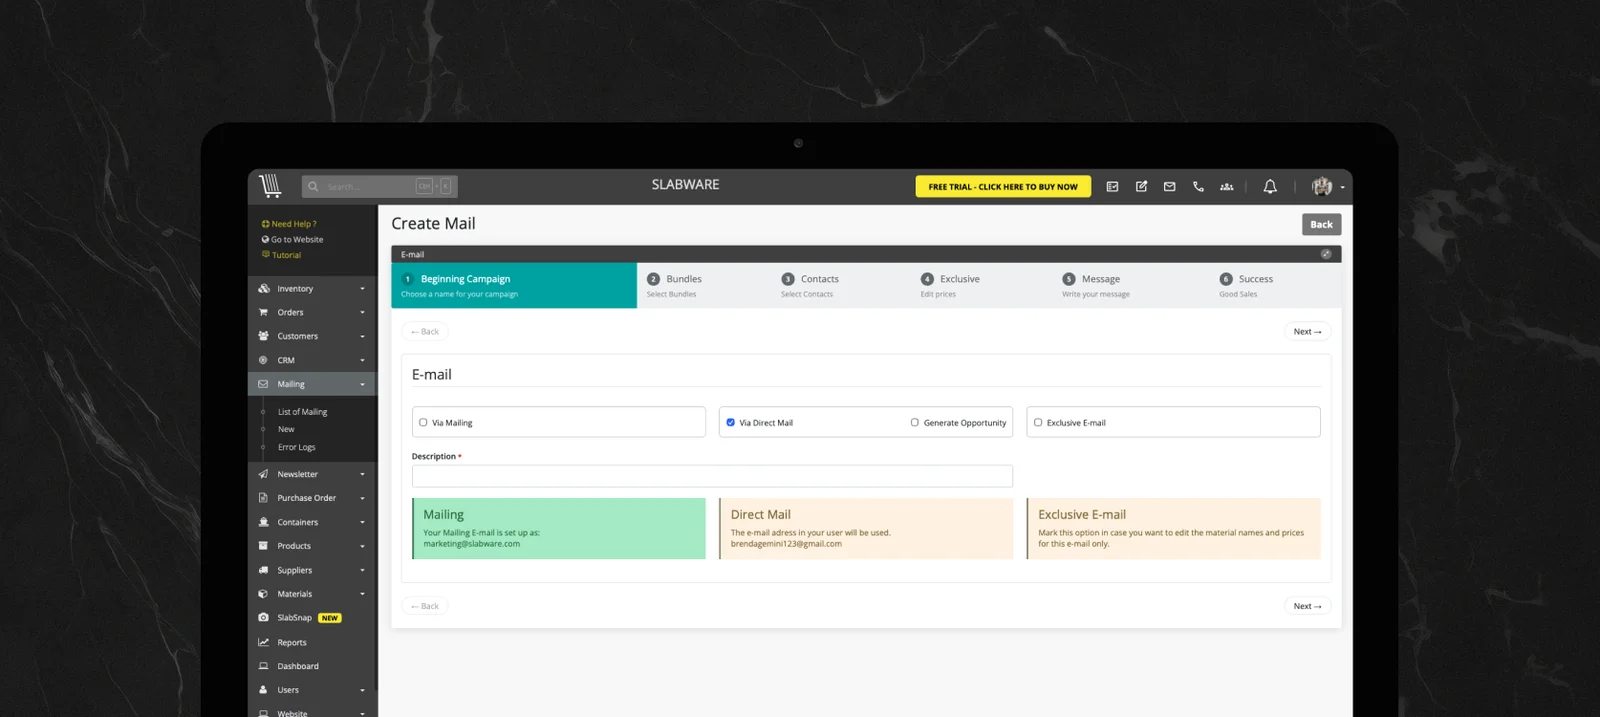Expand the Orders menu arrow

coord(362,313)
